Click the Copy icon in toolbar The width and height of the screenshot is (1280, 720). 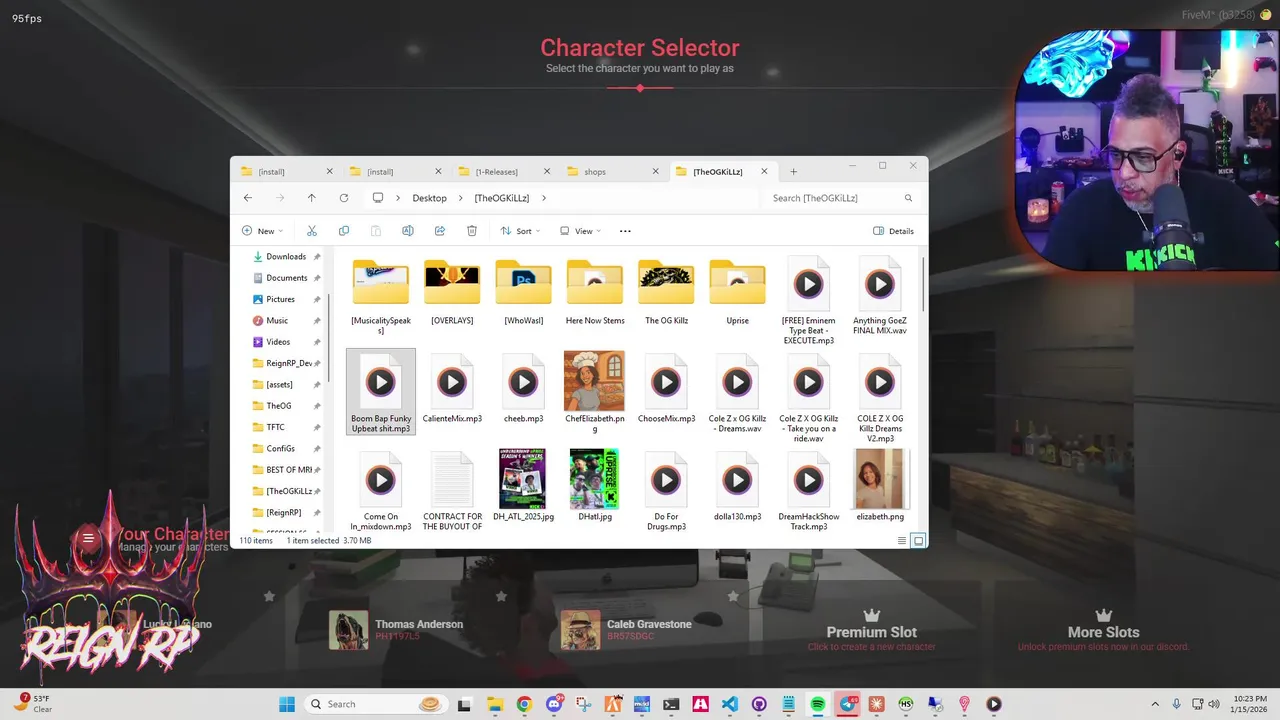point(344,231)
